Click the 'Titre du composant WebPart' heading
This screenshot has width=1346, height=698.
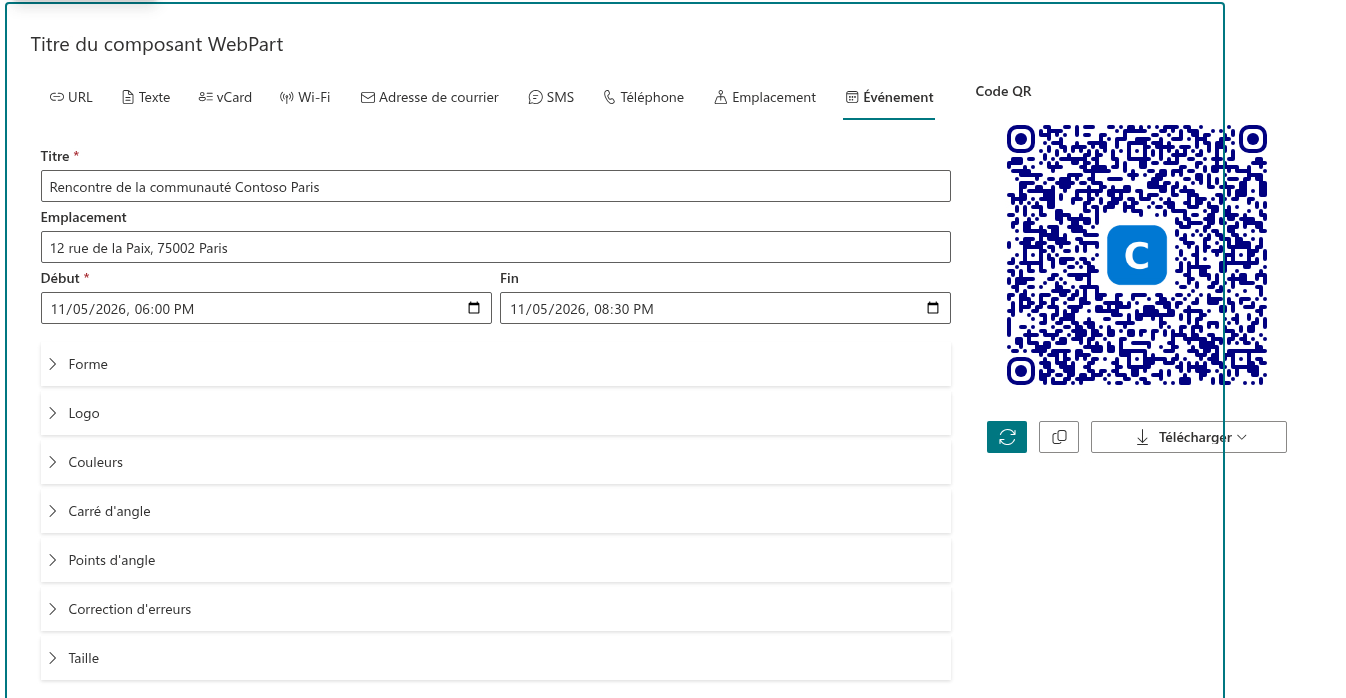pyautogui.click(x=157, y=44)
